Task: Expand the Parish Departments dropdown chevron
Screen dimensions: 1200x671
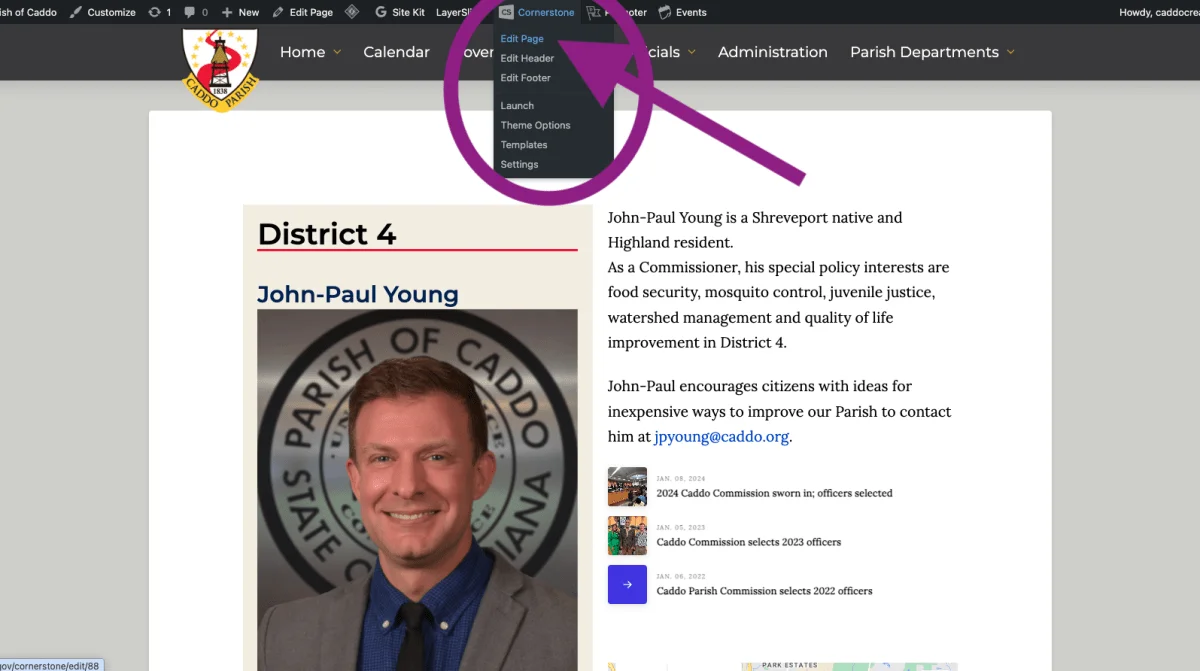Action: coord(1011,52)
